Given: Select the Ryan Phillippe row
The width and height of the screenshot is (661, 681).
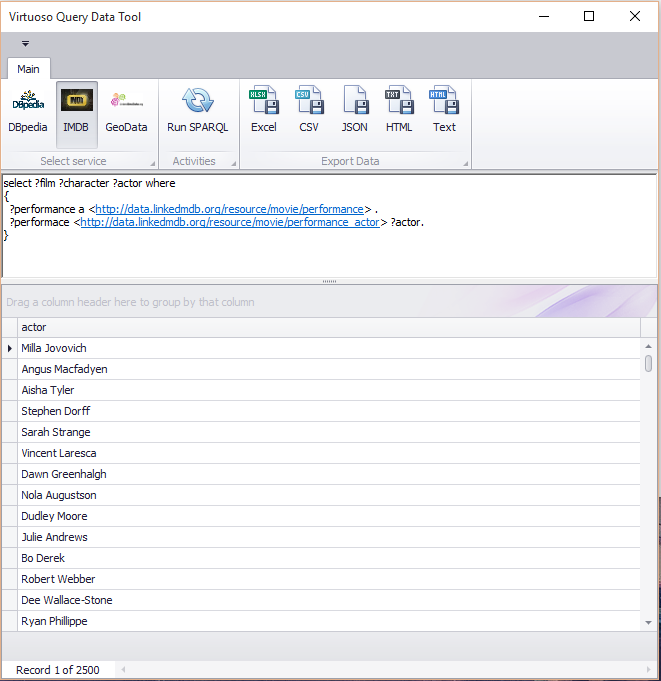Looking at the screenshot, I should pos(329,621).
